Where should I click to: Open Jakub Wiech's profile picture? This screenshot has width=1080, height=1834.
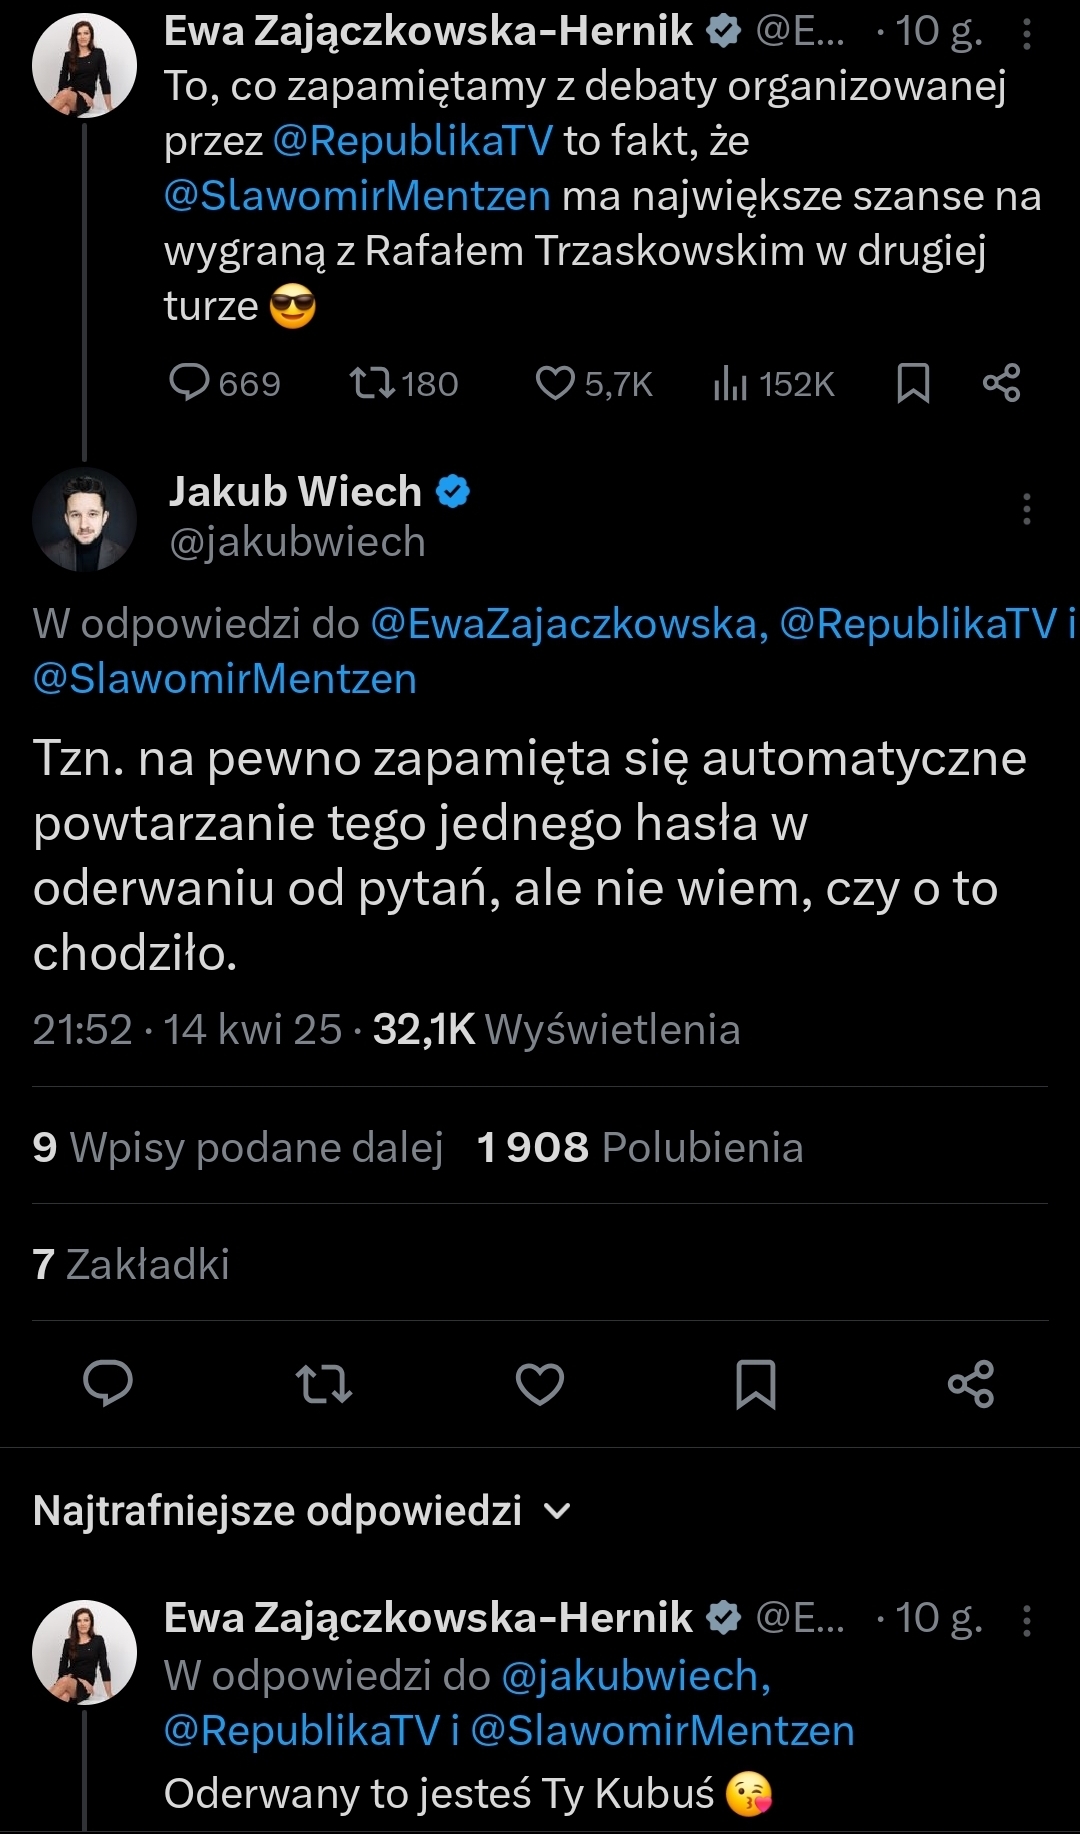(x=85, y=519)
